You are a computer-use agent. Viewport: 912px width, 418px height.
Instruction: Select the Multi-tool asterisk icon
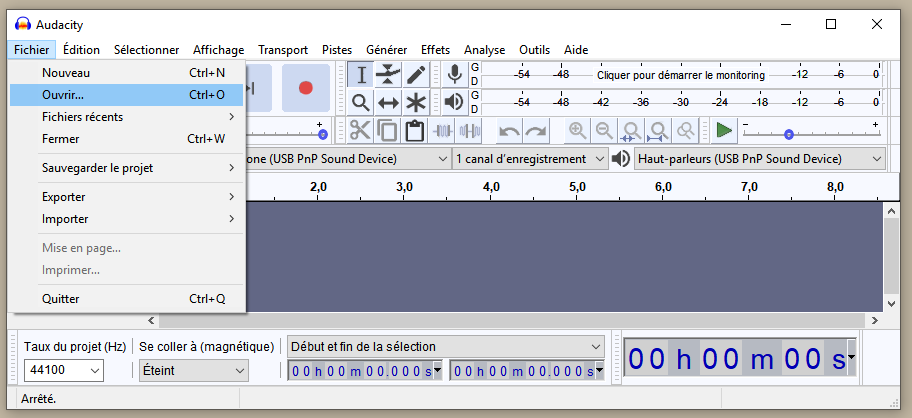pyautogui.click(x=415, y=103)
